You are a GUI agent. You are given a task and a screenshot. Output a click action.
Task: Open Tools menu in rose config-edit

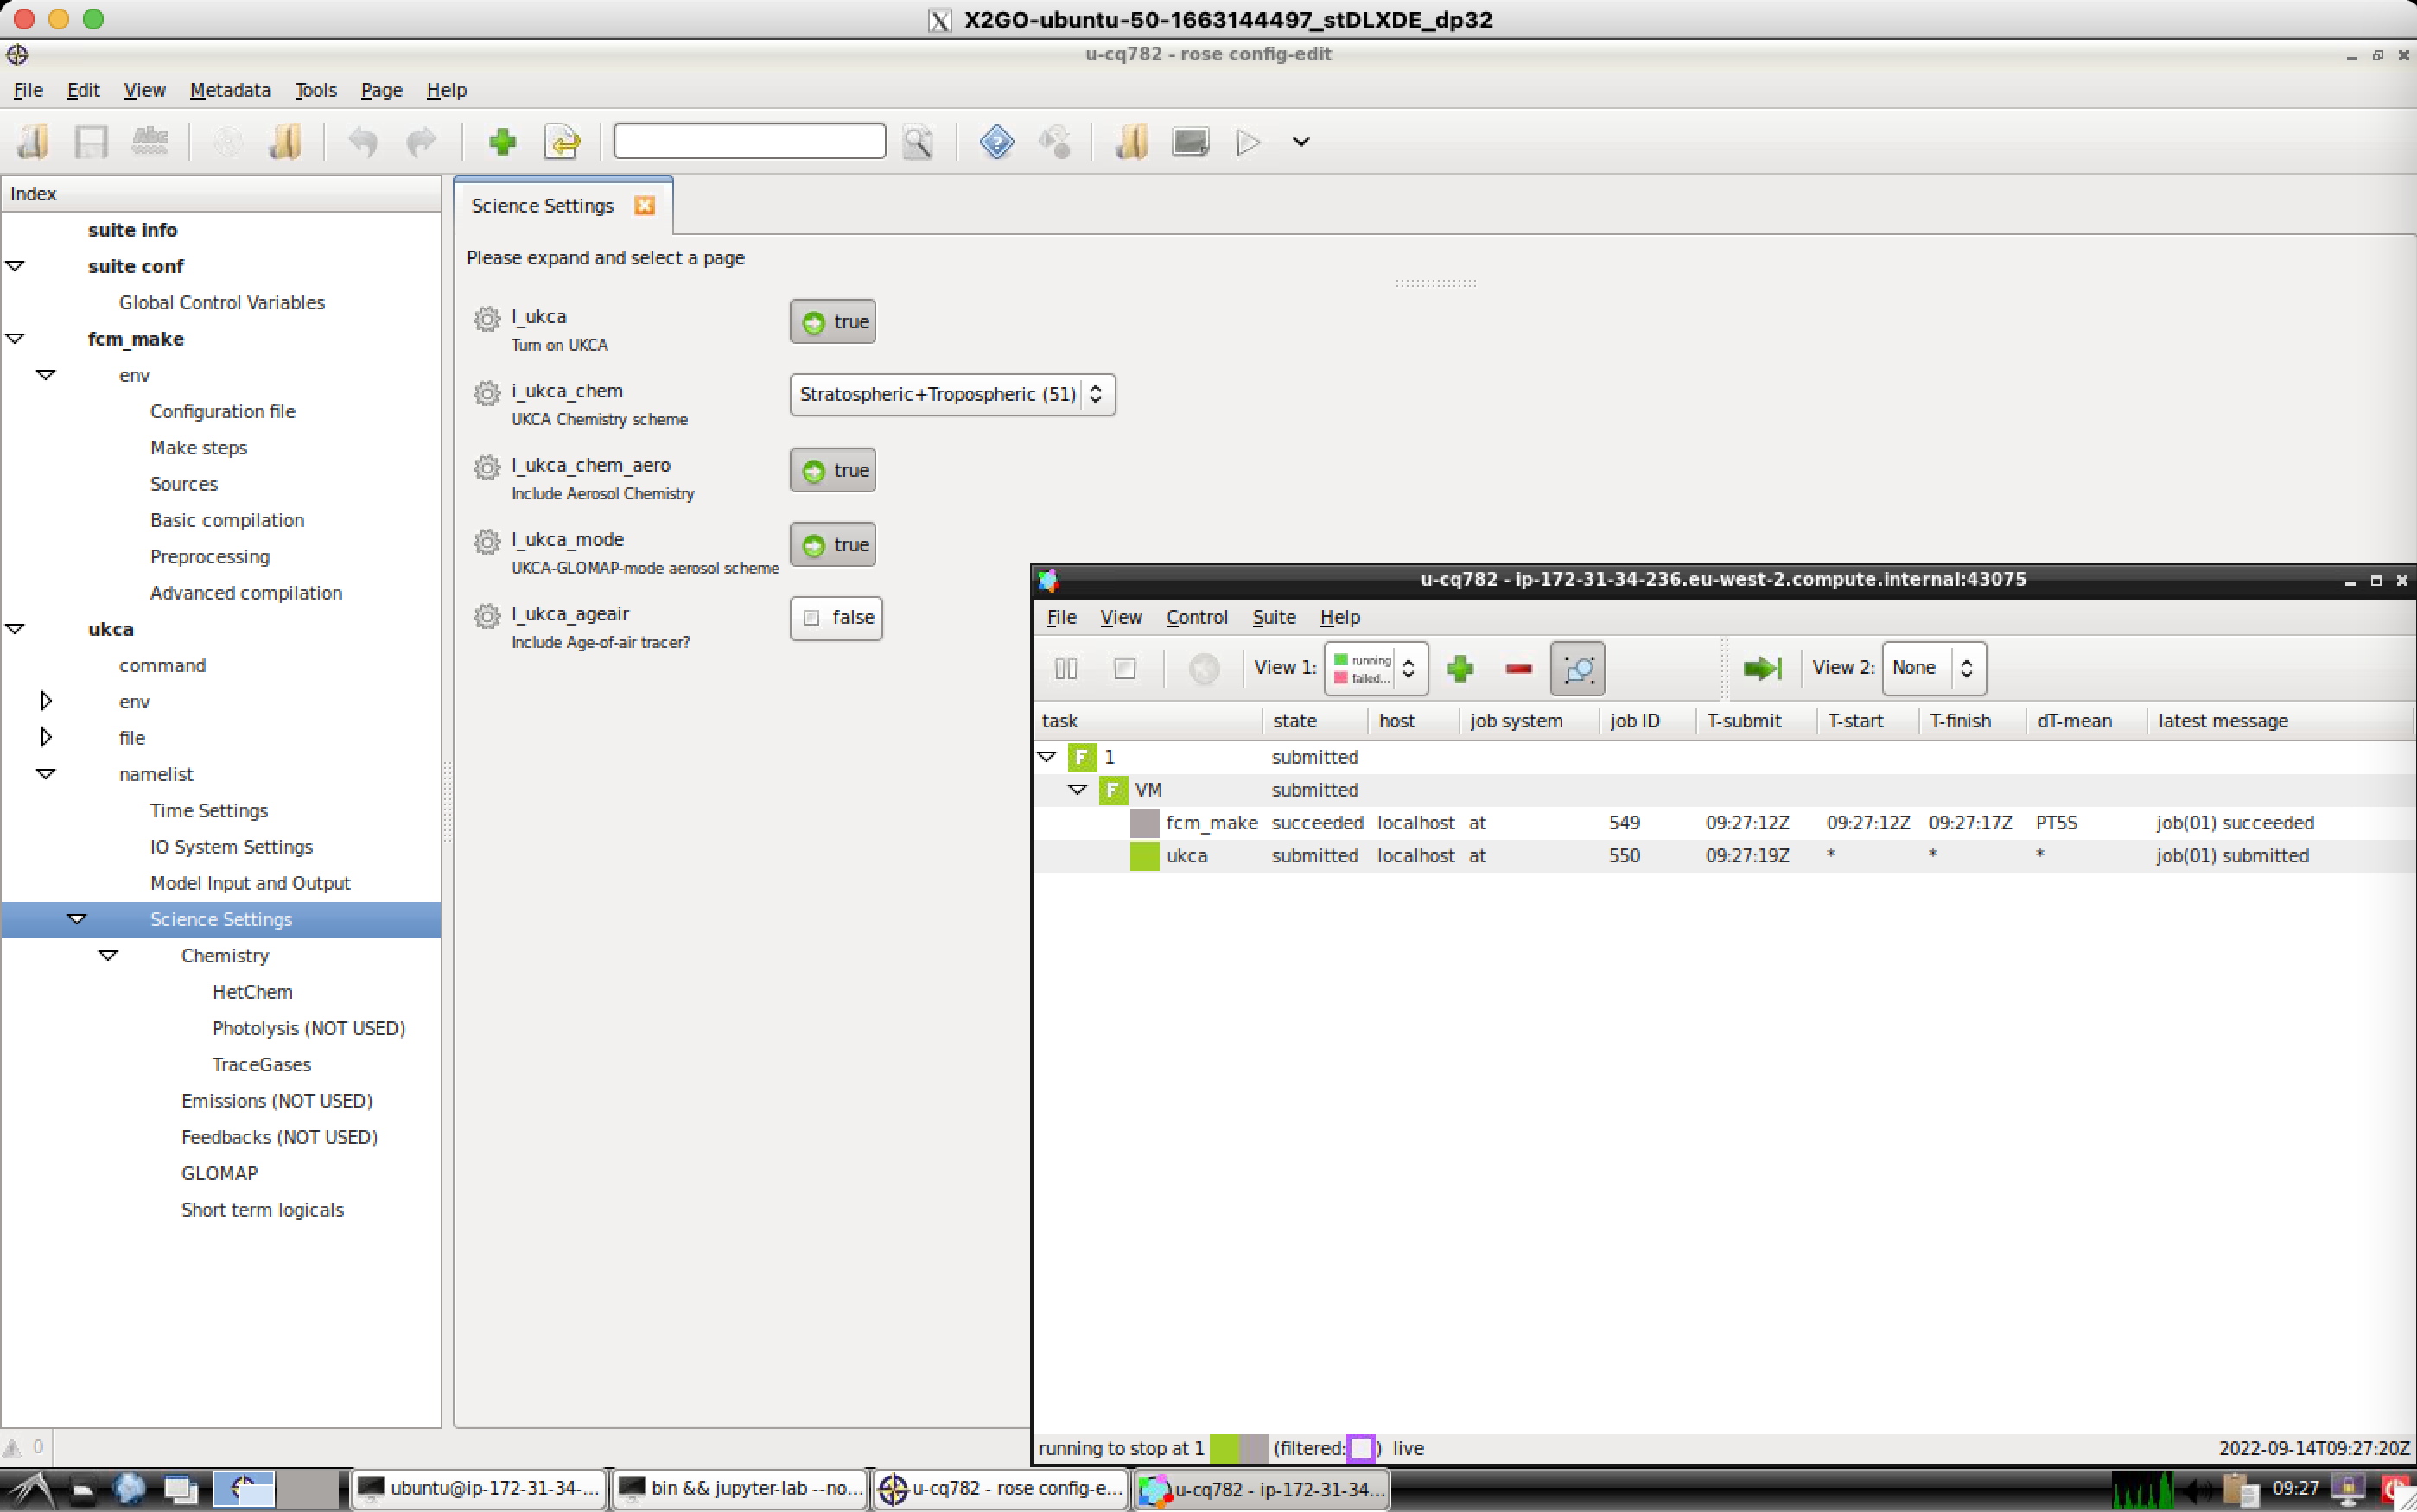[x=316, y=90]
